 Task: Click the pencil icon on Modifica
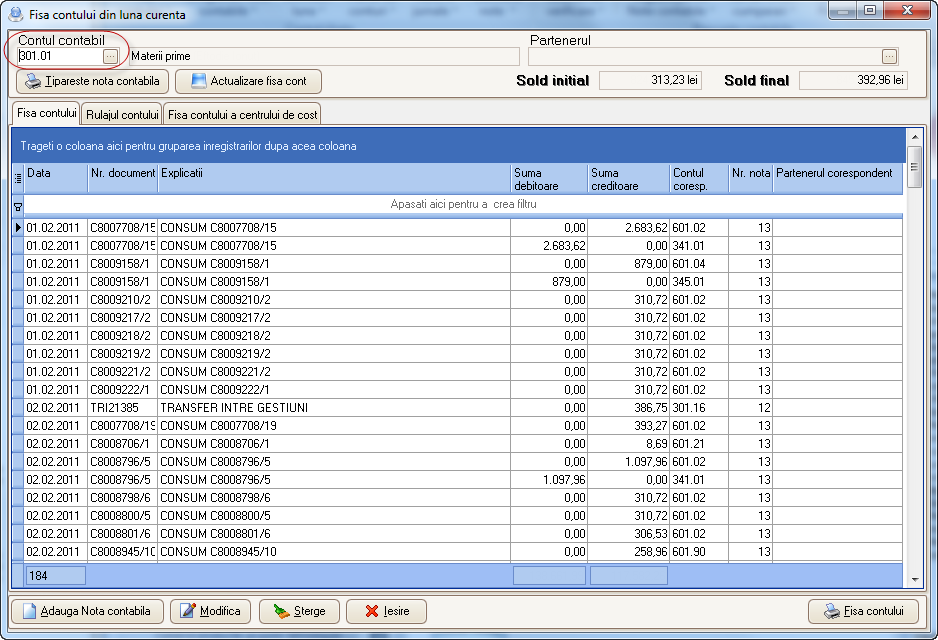[x=188, y=611]
